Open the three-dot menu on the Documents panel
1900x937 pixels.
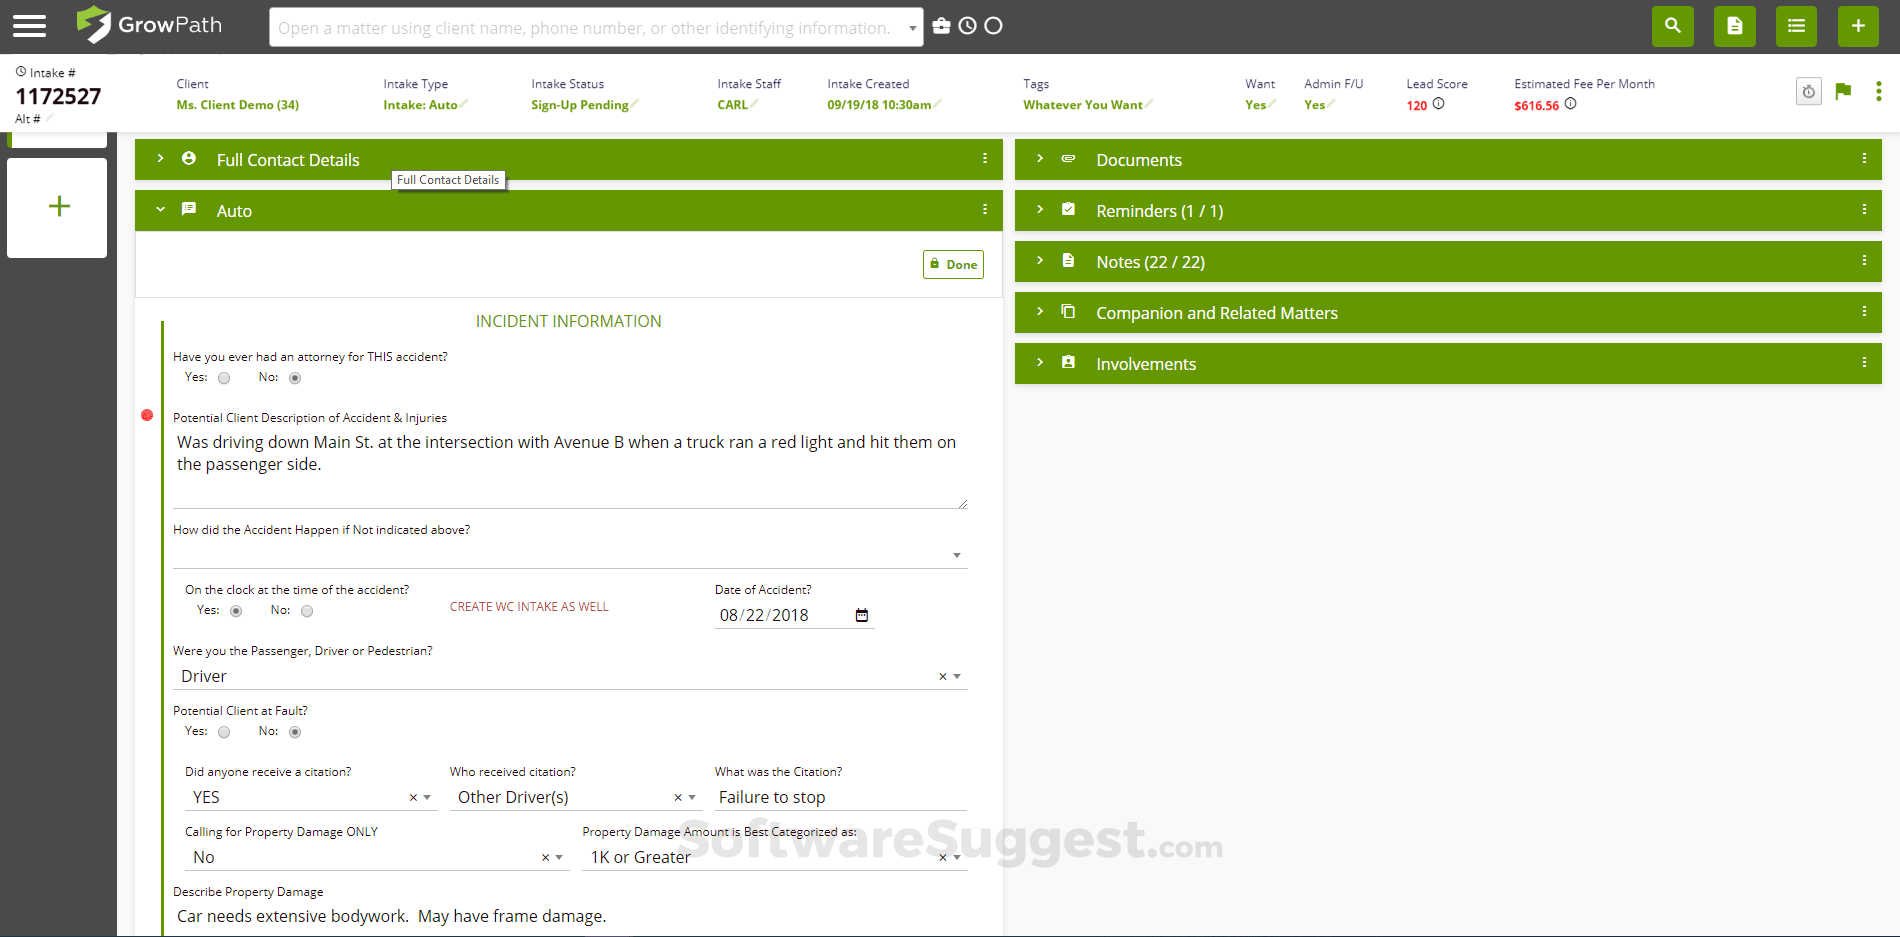coord(1863,158)
